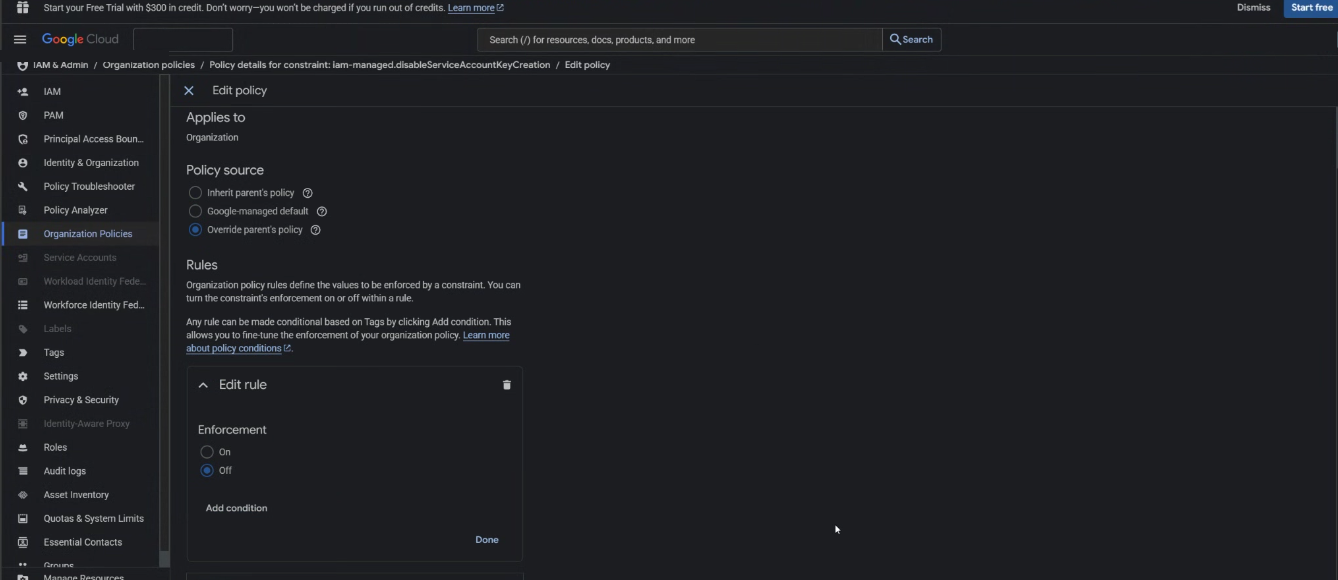Click the Tags icon in sidebar

point(23,352)
